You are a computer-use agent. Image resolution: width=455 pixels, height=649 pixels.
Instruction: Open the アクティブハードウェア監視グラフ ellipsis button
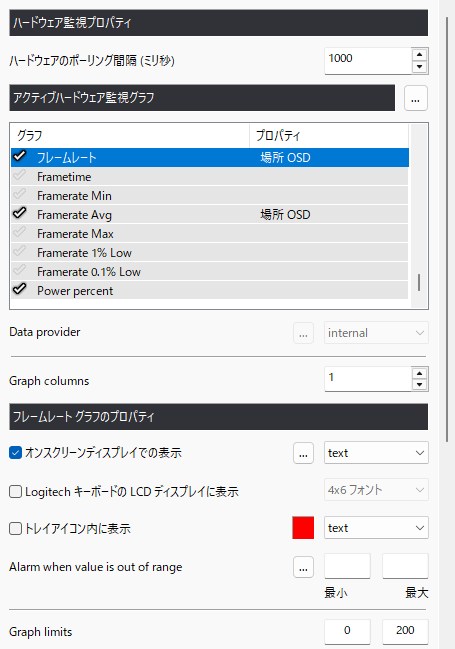pyautogui.click(x=416, y=98)
